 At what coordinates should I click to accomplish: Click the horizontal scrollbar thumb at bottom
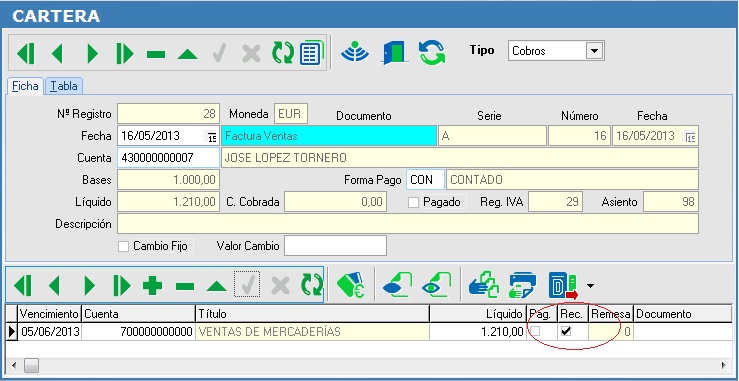32,364
